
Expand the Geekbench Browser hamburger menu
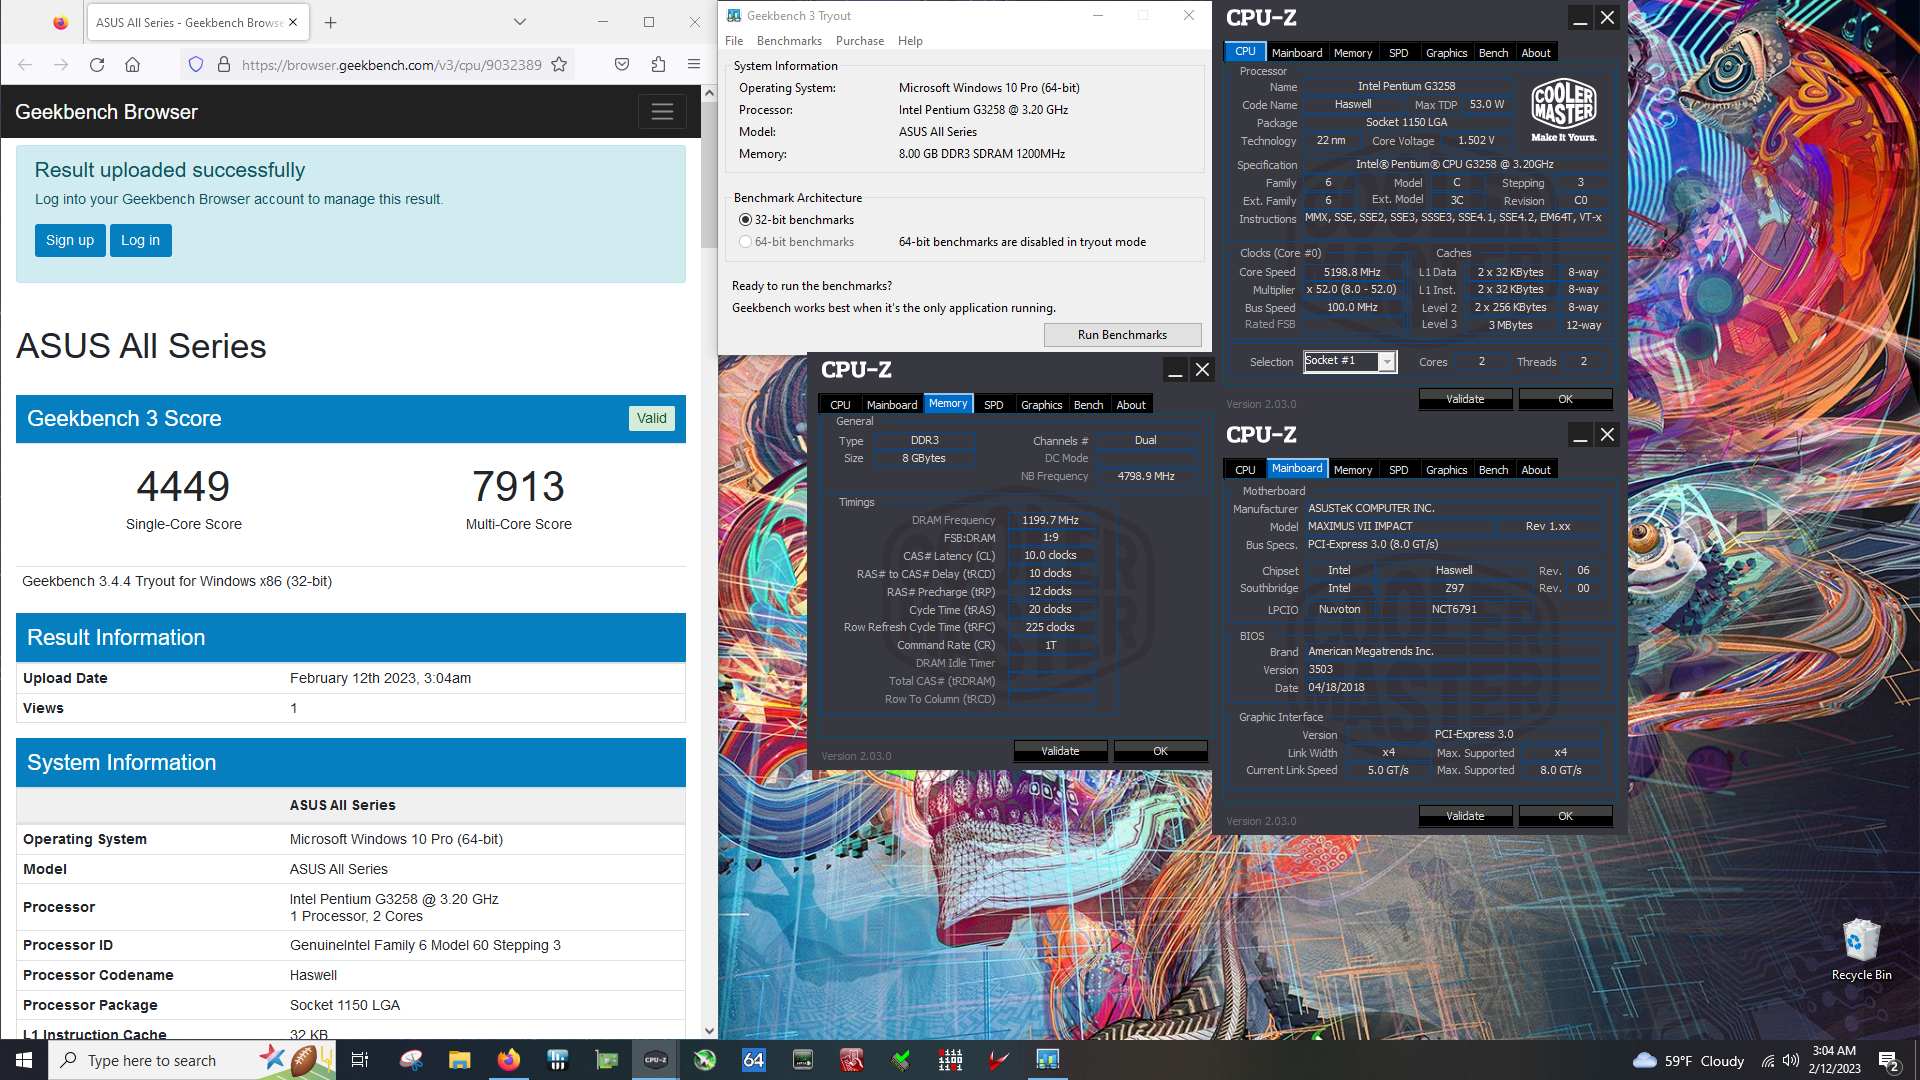click(662, 112)
